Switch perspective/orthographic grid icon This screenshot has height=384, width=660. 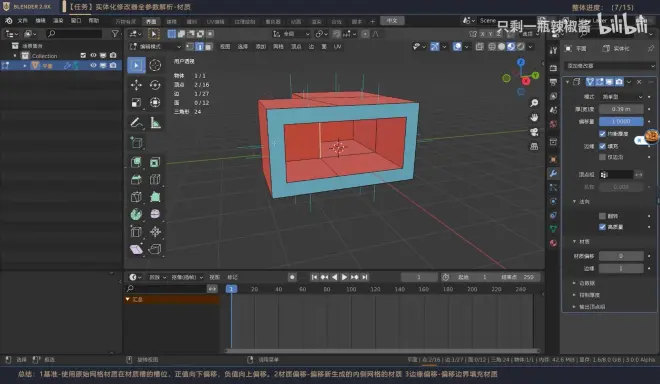click(534, 147)
